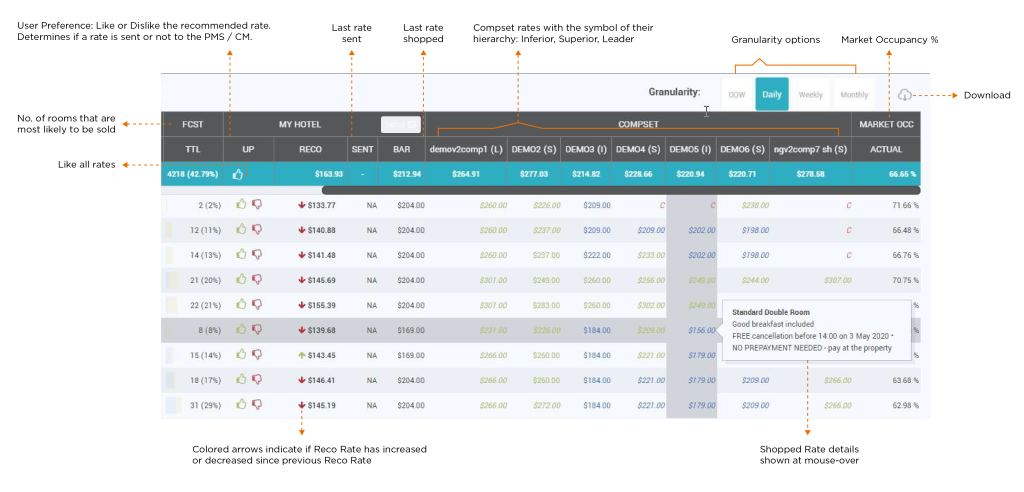Click the 66.65 % summary market occupancy
1024x492 pixels.
pyautogui.click(x=902, y=174)
